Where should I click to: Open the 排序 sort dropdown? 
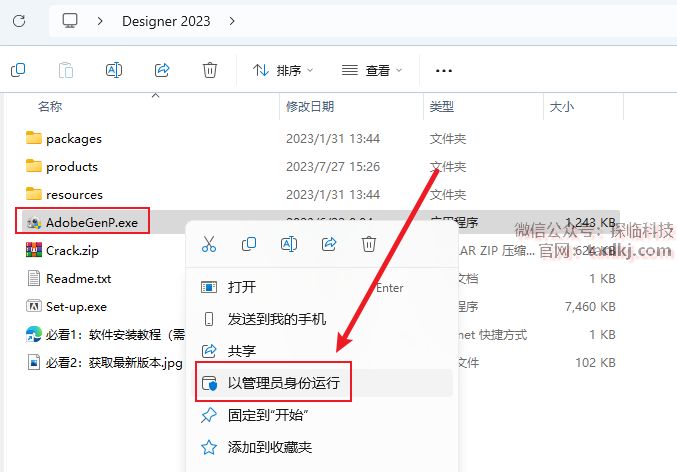tap(283, 70)
